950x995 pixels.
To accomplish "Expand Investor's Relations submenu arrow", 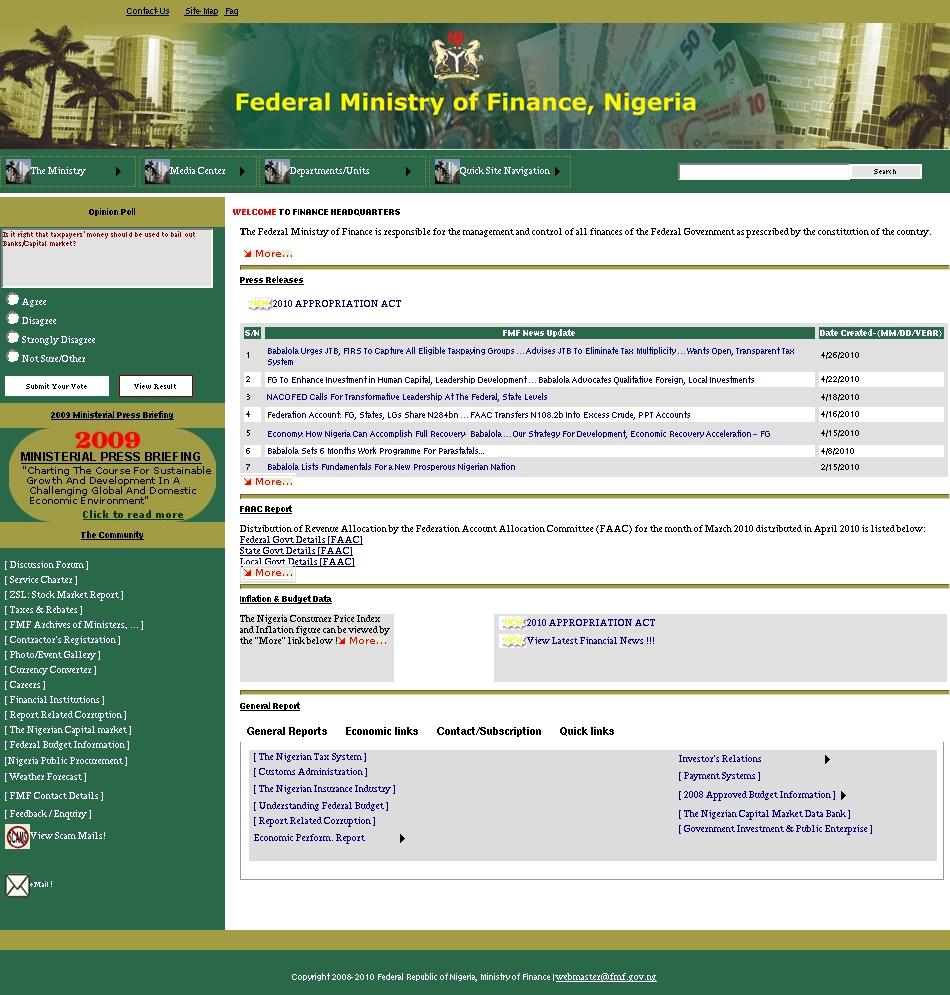I will (x=827, y=760).
